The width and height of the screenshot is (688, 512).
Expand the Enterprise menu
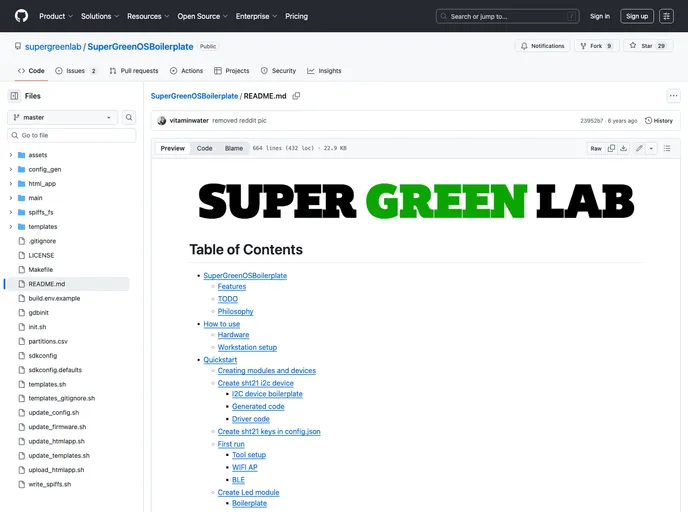click(256, 16)
